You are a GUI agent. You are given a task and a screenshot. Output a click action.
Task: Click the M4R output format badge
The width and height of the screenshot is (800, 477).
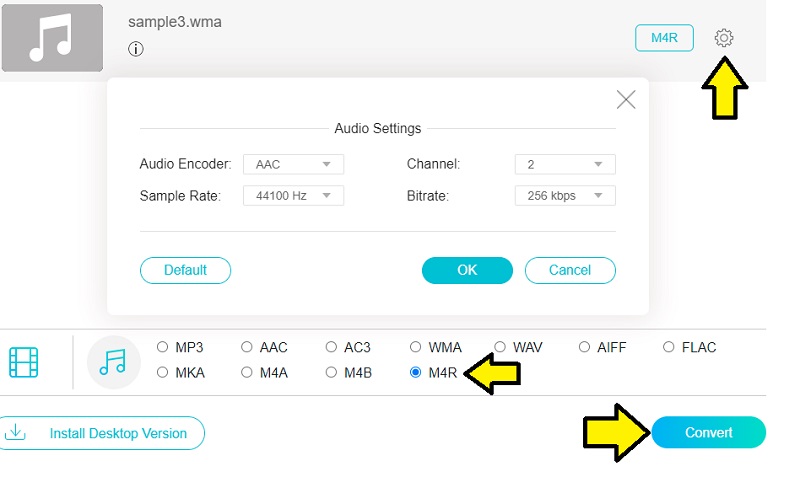pos(664,38)
